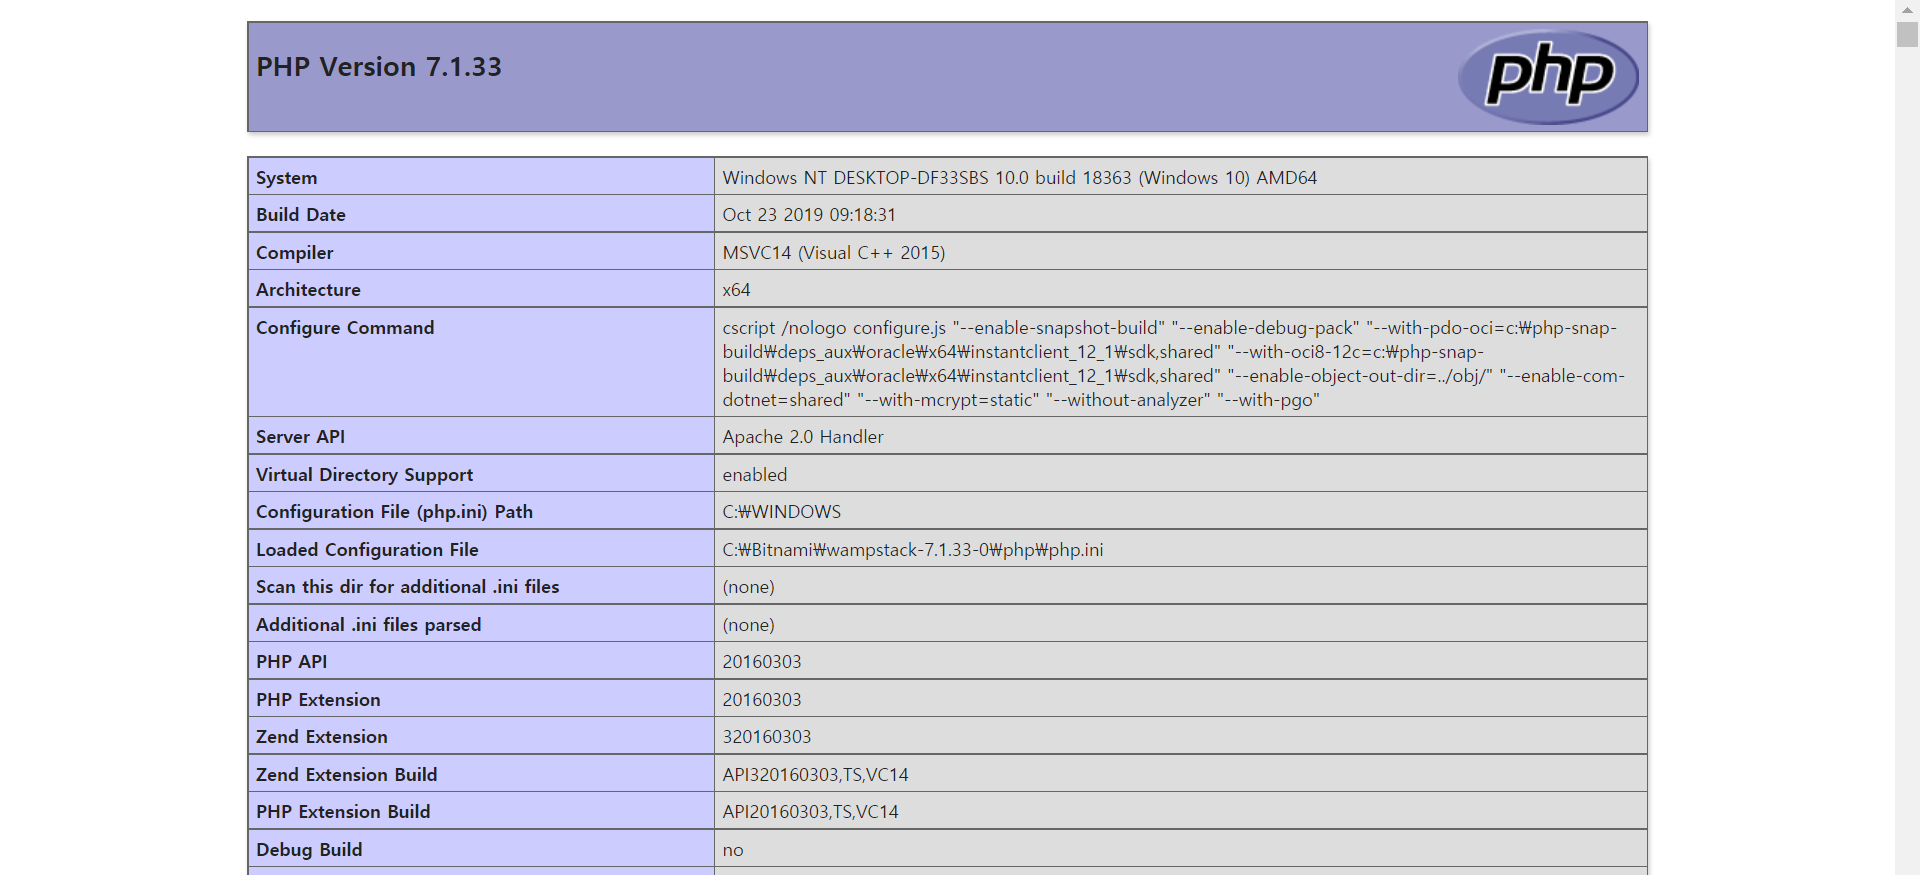Viewport: 1920px width, 875px height.
Task: Click the Bitnami wampstack php.ini path
Action: 913,549
